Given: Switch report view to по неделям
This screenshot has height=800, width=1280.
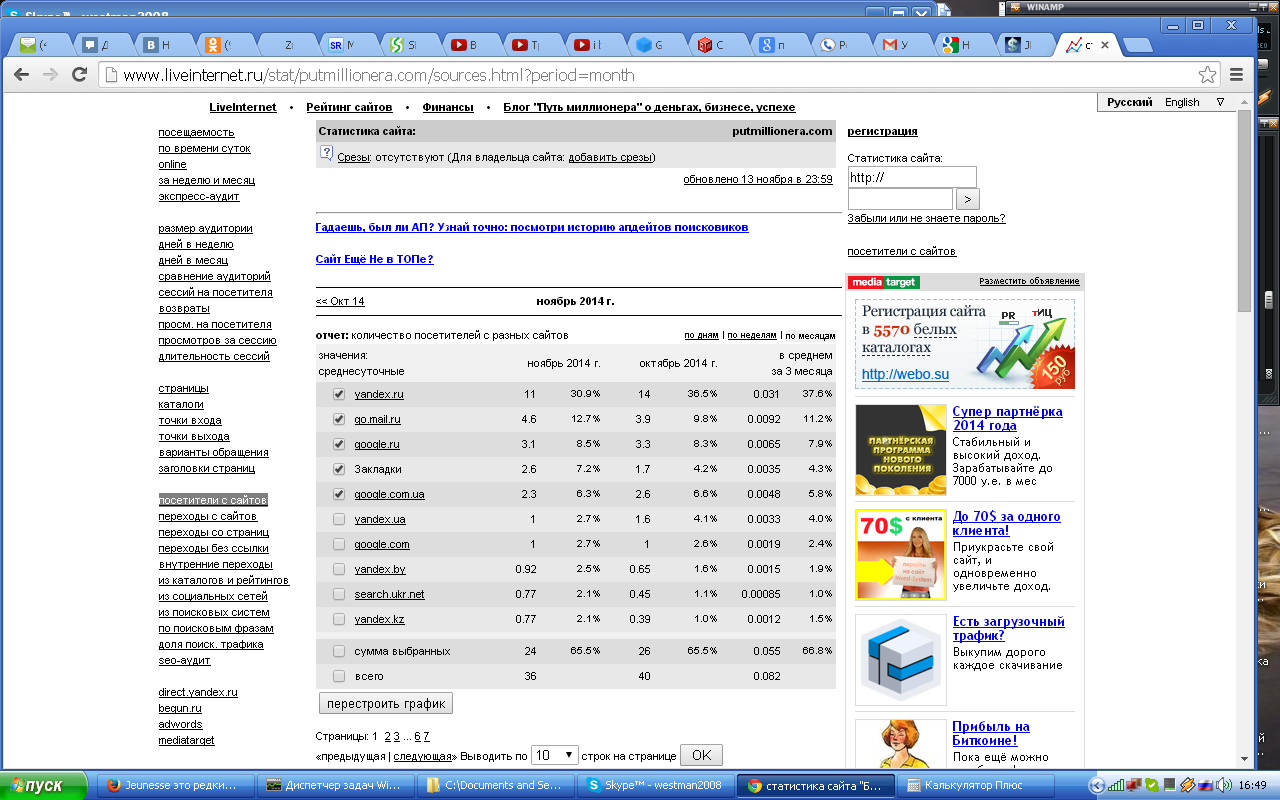Looking at the screenshot, I should [x=752, y=335].
